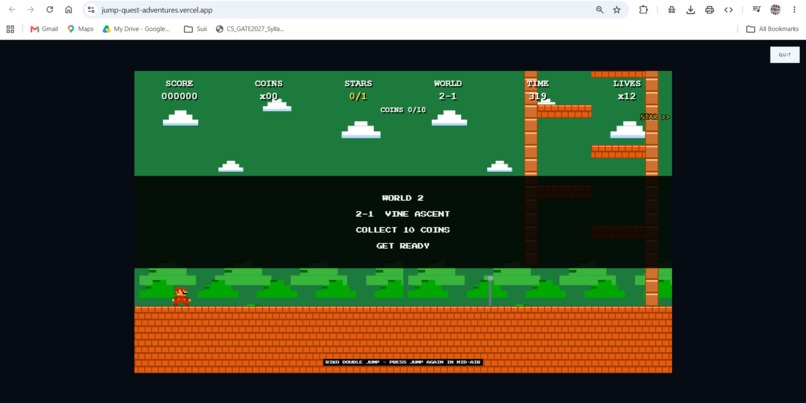Open the Maps bookmark
This screenshot has height=403, width=806.
80,29
